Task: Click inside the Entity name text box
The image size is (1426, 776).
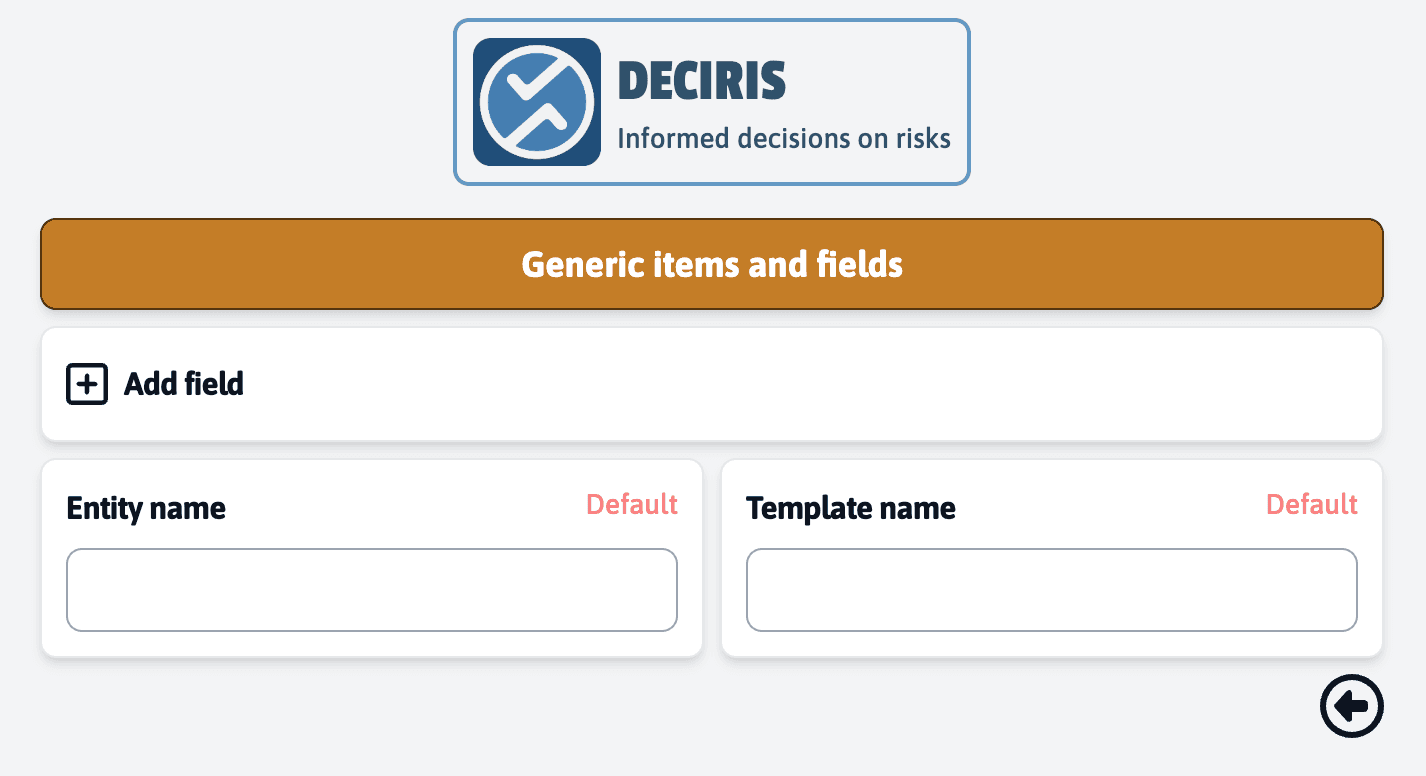Action: [x=371, y=590]
